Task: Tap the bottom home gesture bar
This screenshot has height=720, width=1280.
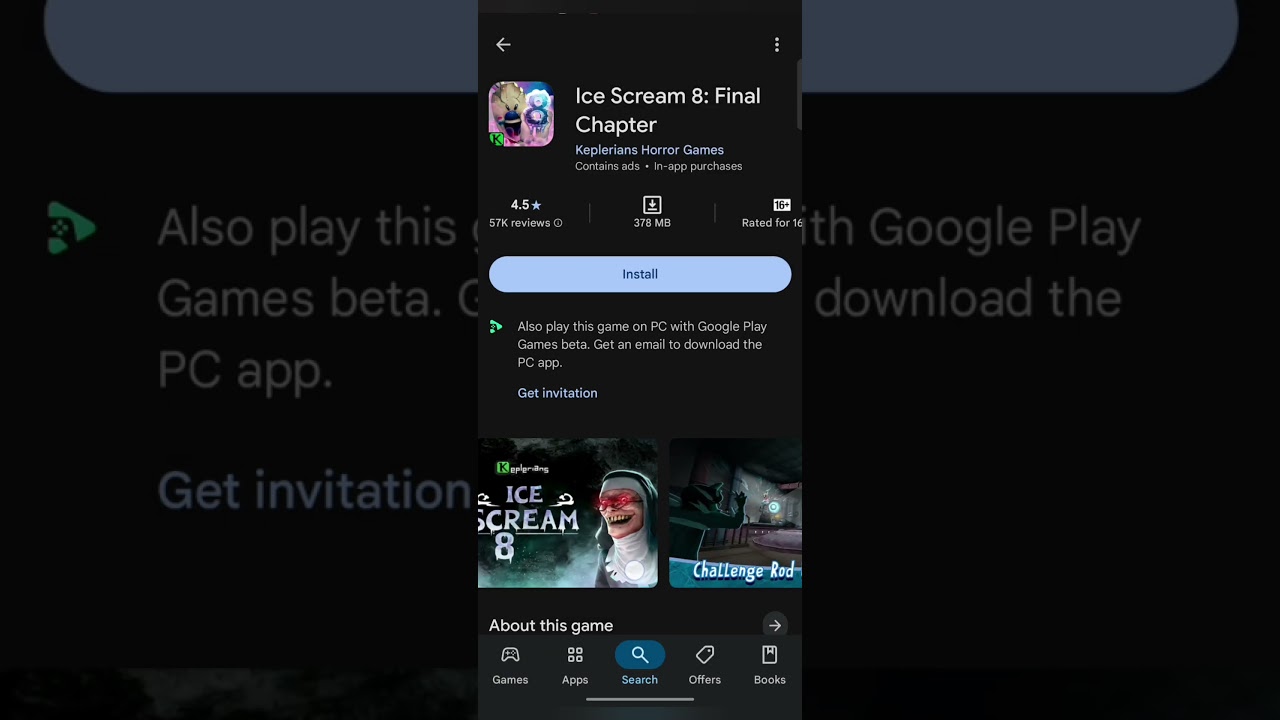Action: [640, 700]
